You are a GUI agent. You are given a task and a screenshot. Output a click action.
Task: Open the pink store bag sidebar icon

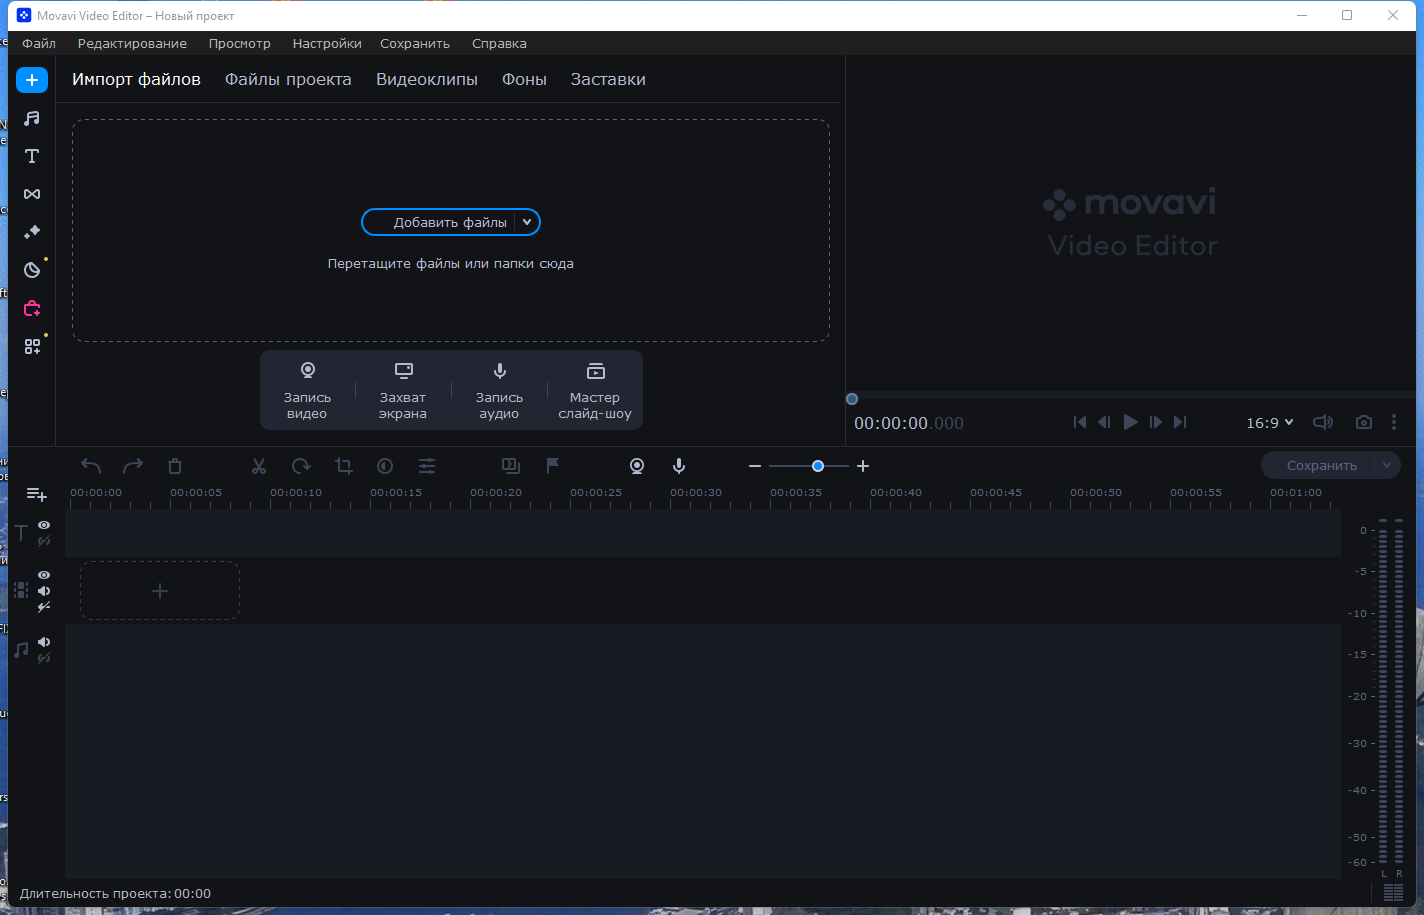tap(32, 308)
